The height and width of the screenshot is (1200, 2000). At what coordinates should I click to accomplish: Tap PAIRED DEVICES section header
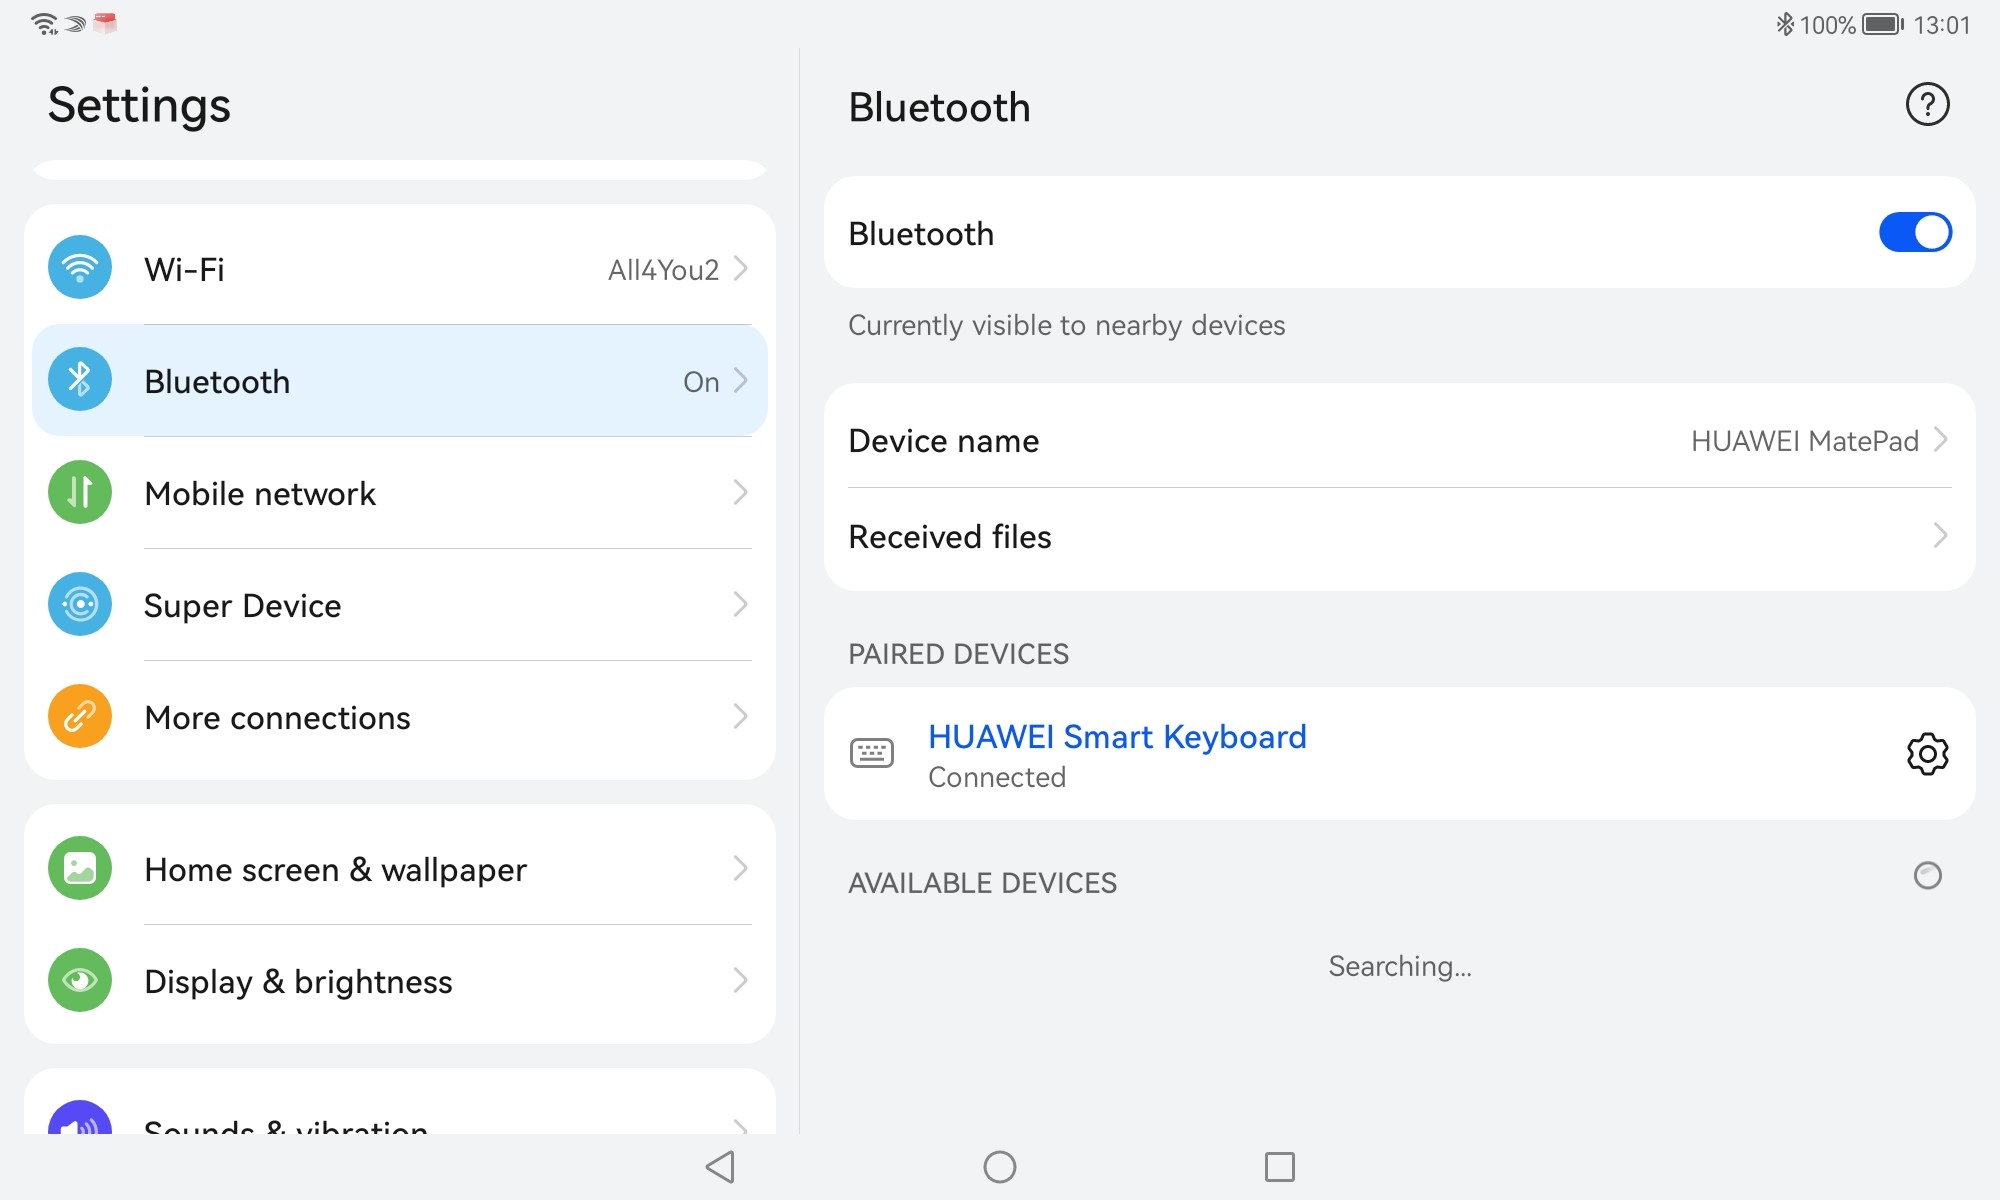tap(958, 654)
